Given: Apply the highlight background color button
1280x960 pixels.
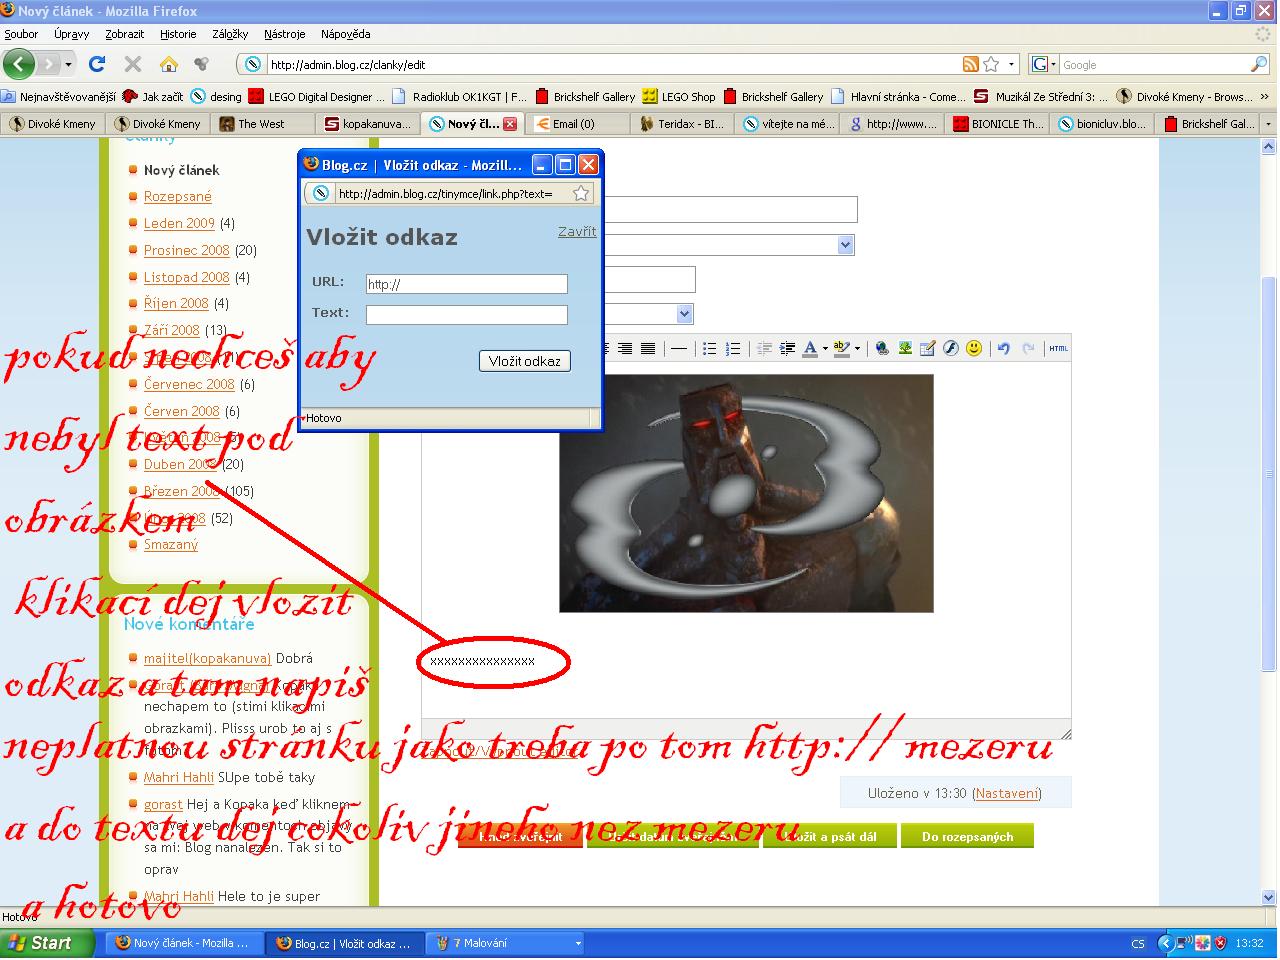Looking at the screenshot, I should tap(843, 348).
